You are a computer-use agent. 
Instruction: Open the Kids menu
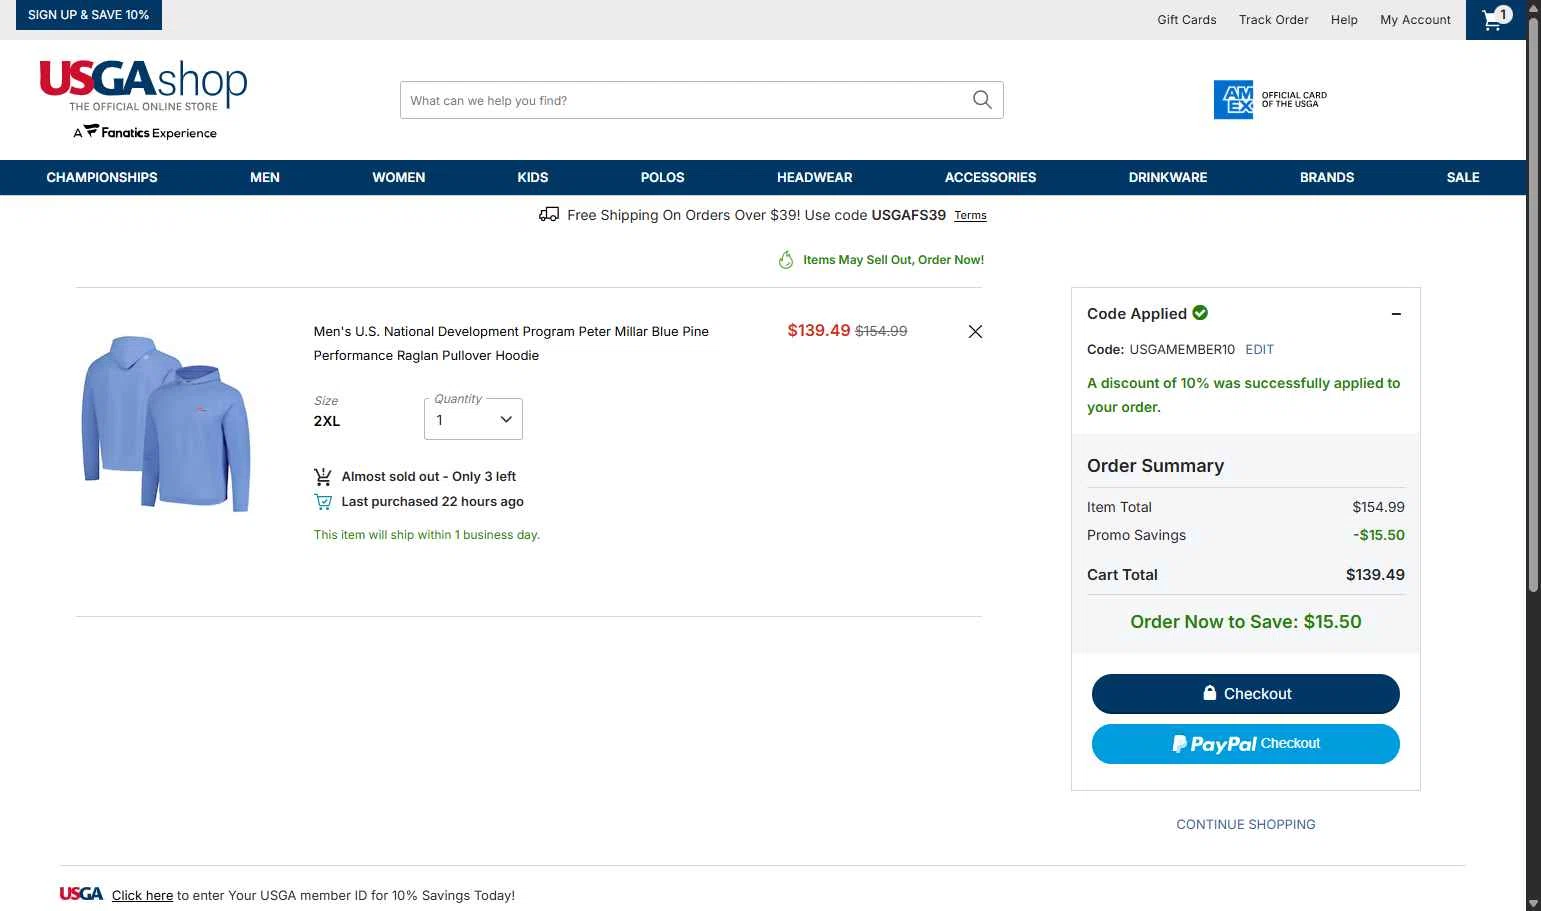[533, 177]
